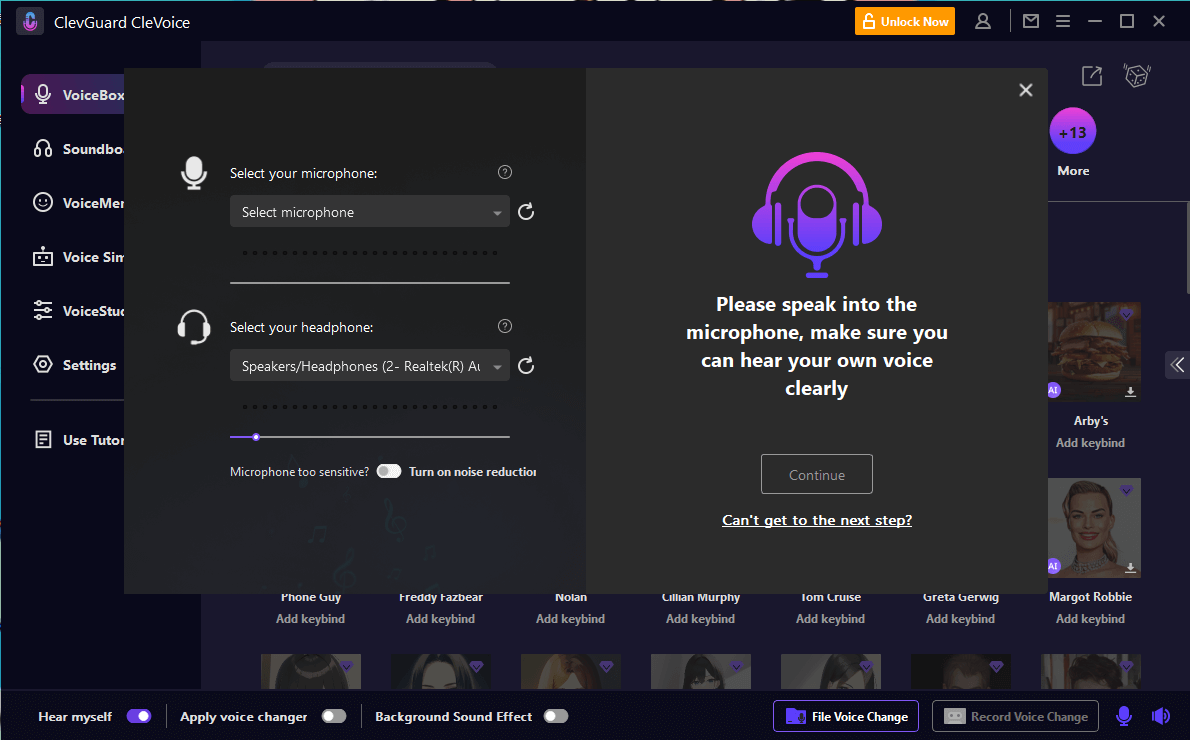The image size is (1190, 740).
Task: Click the premium diamond badge on Margot Robbie
Action: click(1126, 490)
